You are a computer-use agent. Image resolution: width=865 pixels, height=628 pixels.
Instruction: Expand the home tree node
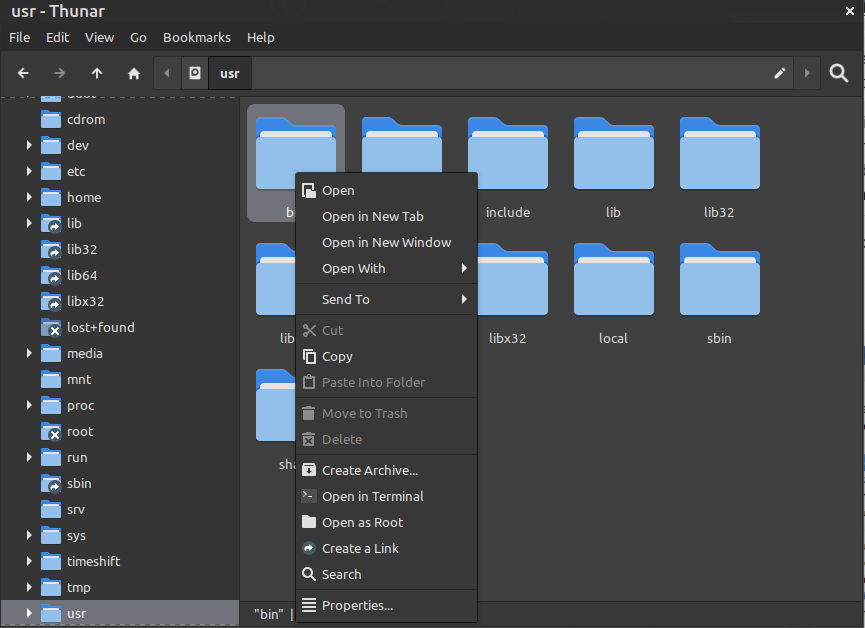pos(29,197)
